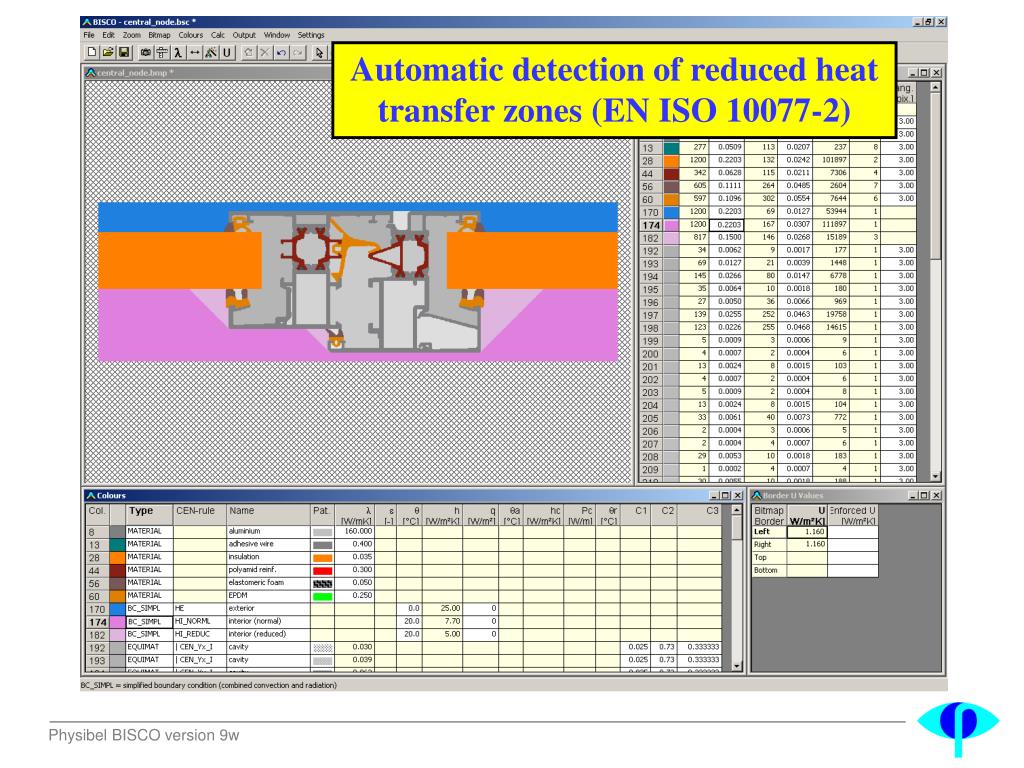Click the double-arrow width toolbar icon
The width and height of the screenshot is (1024, 768).
click(194, 52)
